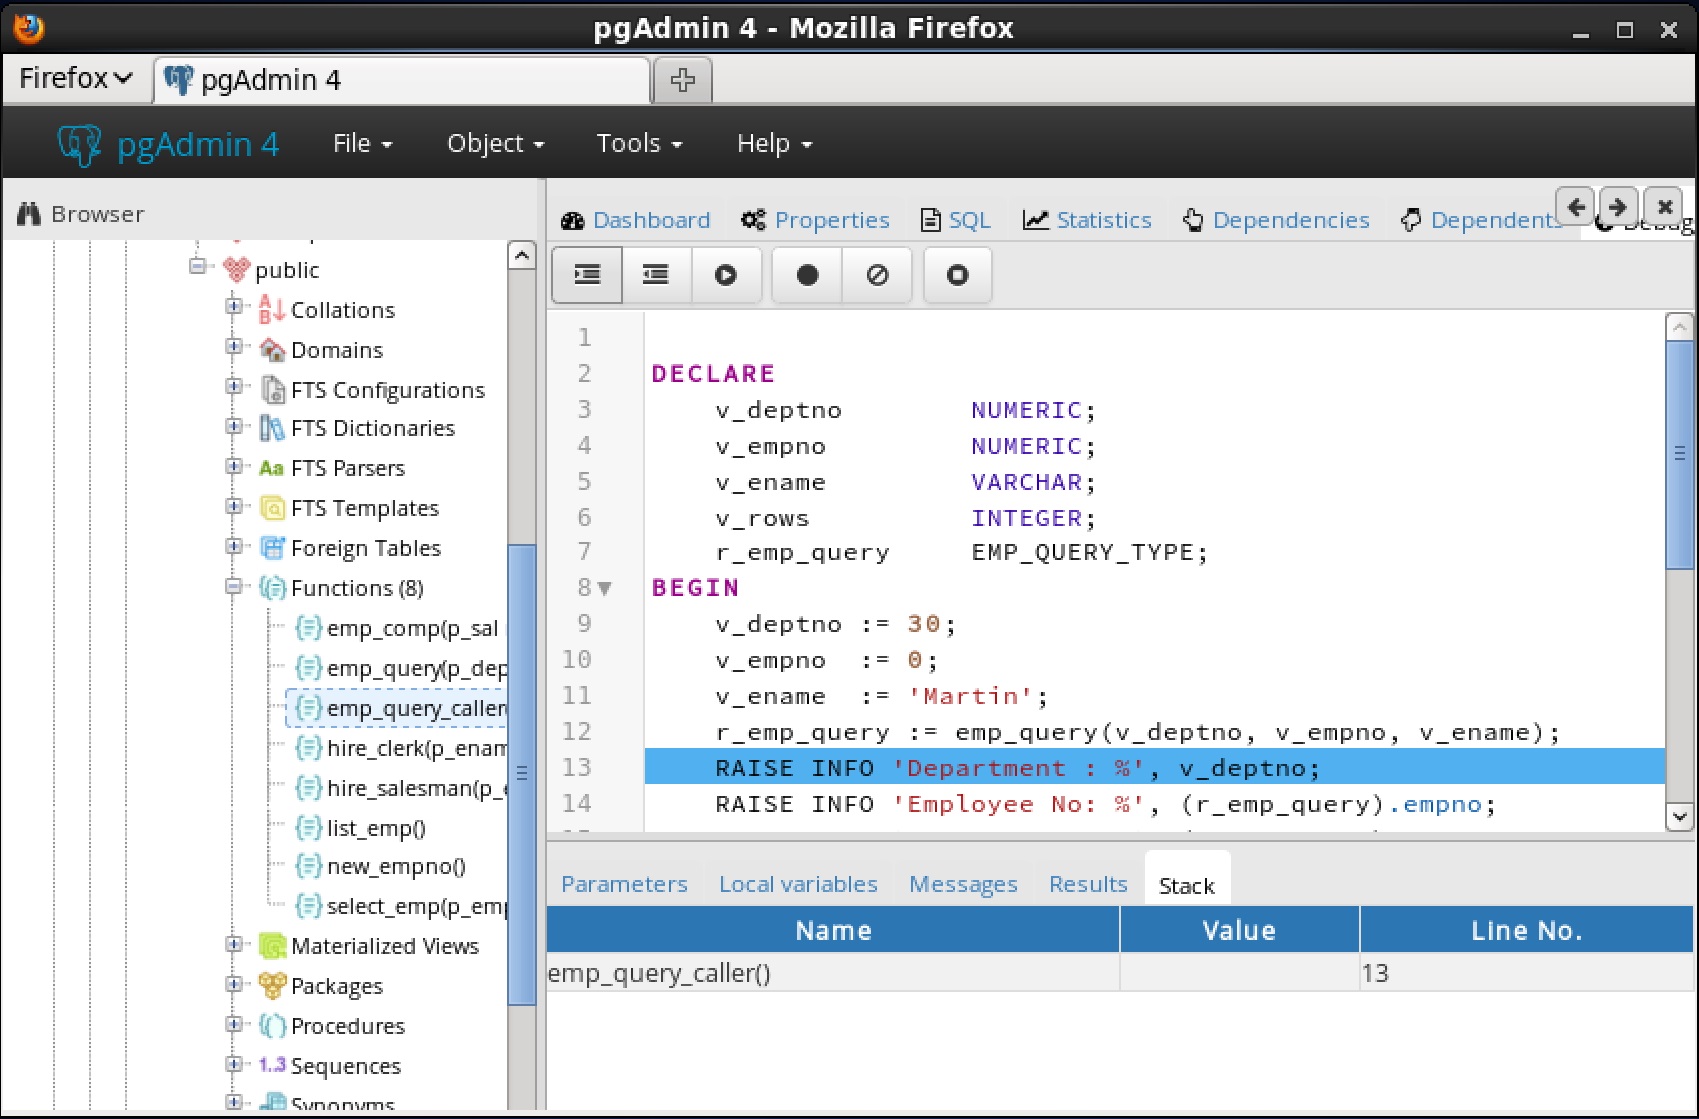The width and height of the screenshot is (1699, 1119).
Task: Collapse code fold arrow at line 8
Action: point(605,589)
